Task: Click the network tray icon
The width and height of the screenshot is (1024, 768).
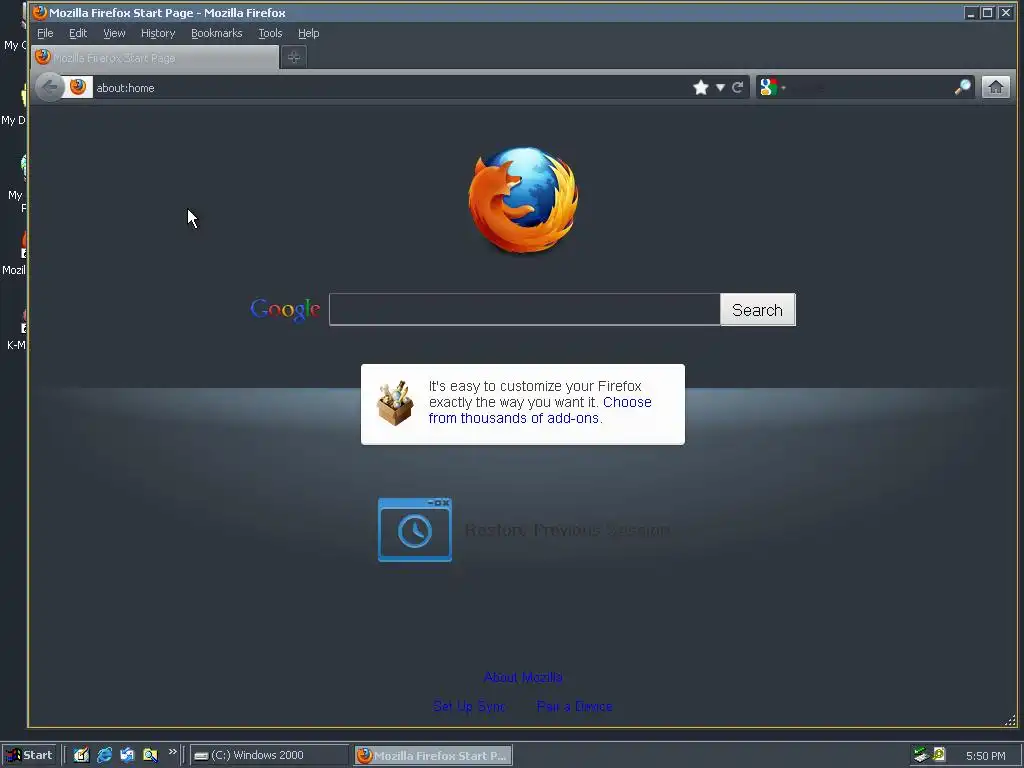Action: point(921,755)
